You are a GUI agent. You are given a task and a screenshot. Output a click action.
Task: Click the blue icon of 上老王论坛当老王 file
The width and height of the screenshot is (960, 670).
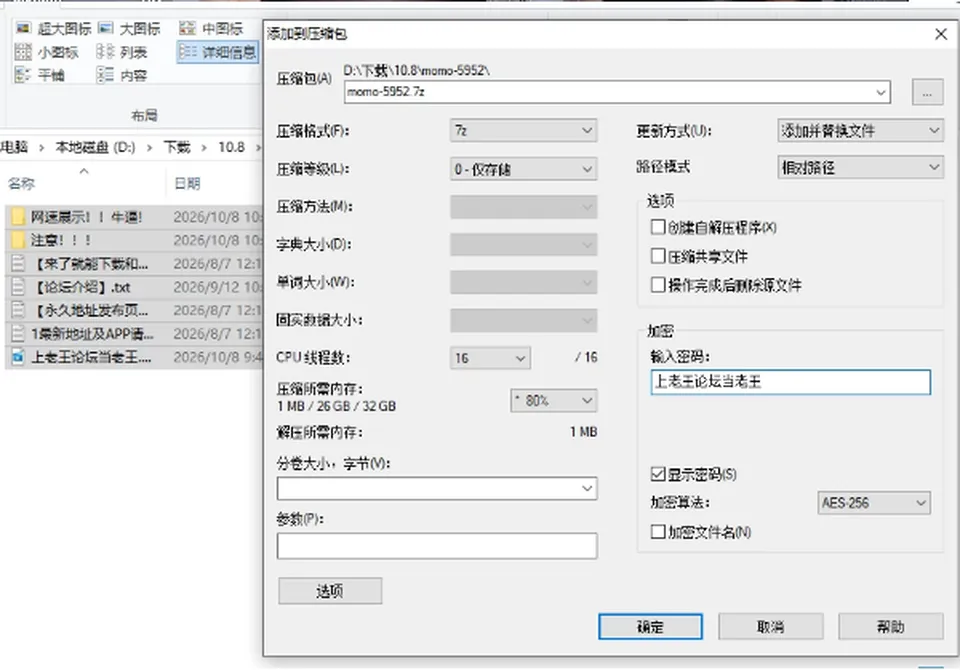coord(18,356)
